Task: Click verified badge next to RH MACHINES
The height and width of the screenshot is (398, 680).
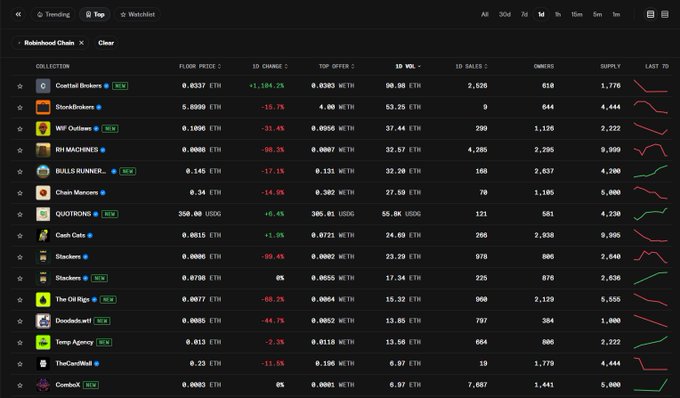Action: coord(103,150)
